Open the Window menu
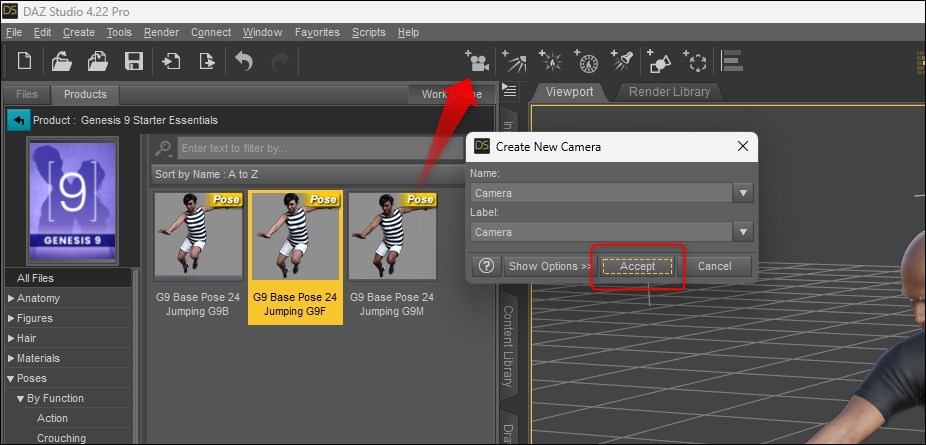The height and width of the screenshot is (445, 926). (262, 32)
